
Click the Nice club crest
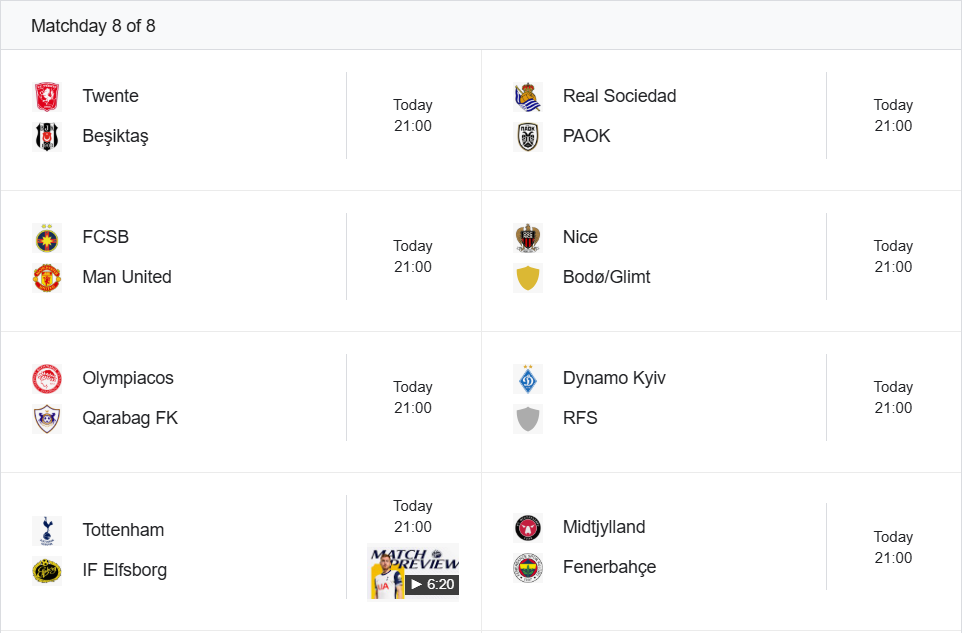[x=528, y=238]
